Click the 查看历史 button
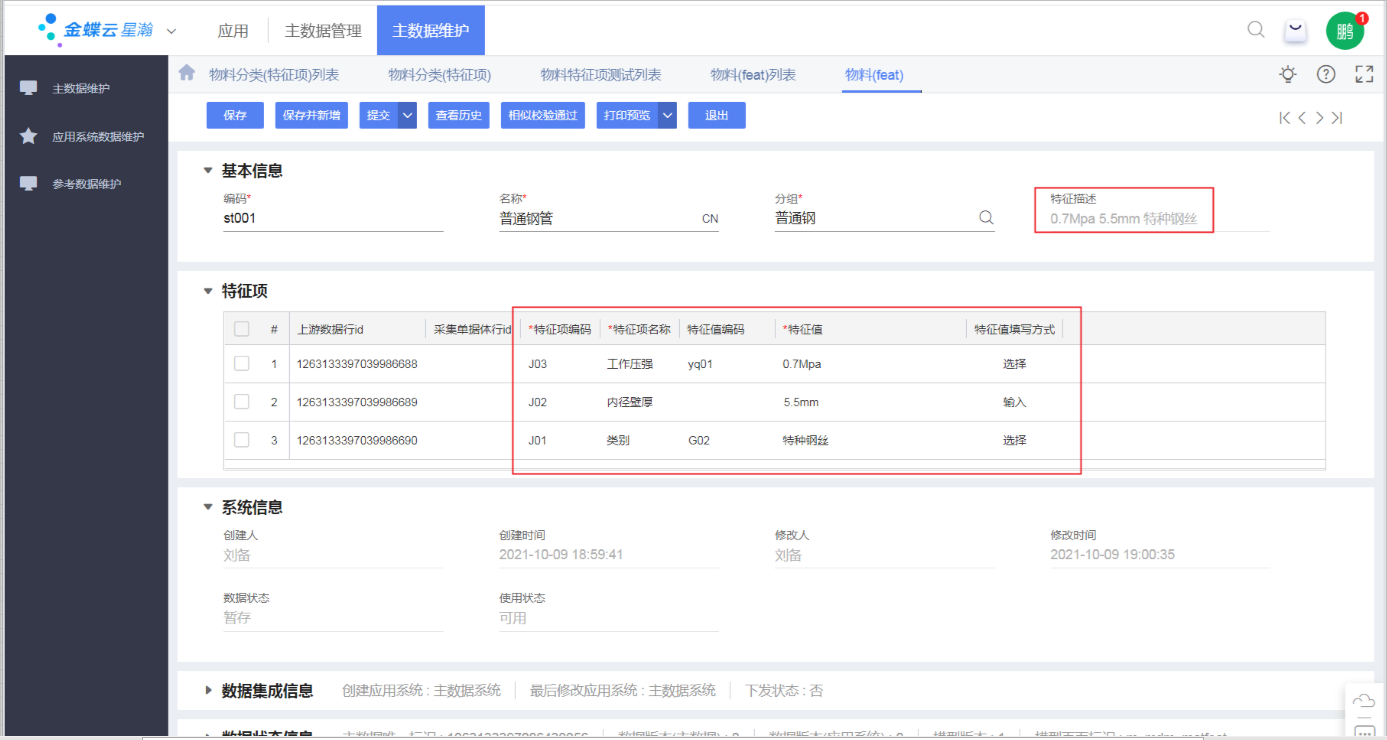Image resolution: width=1387 pixels, height=740 pixels. pyautogui.click(x=459, y=115)
